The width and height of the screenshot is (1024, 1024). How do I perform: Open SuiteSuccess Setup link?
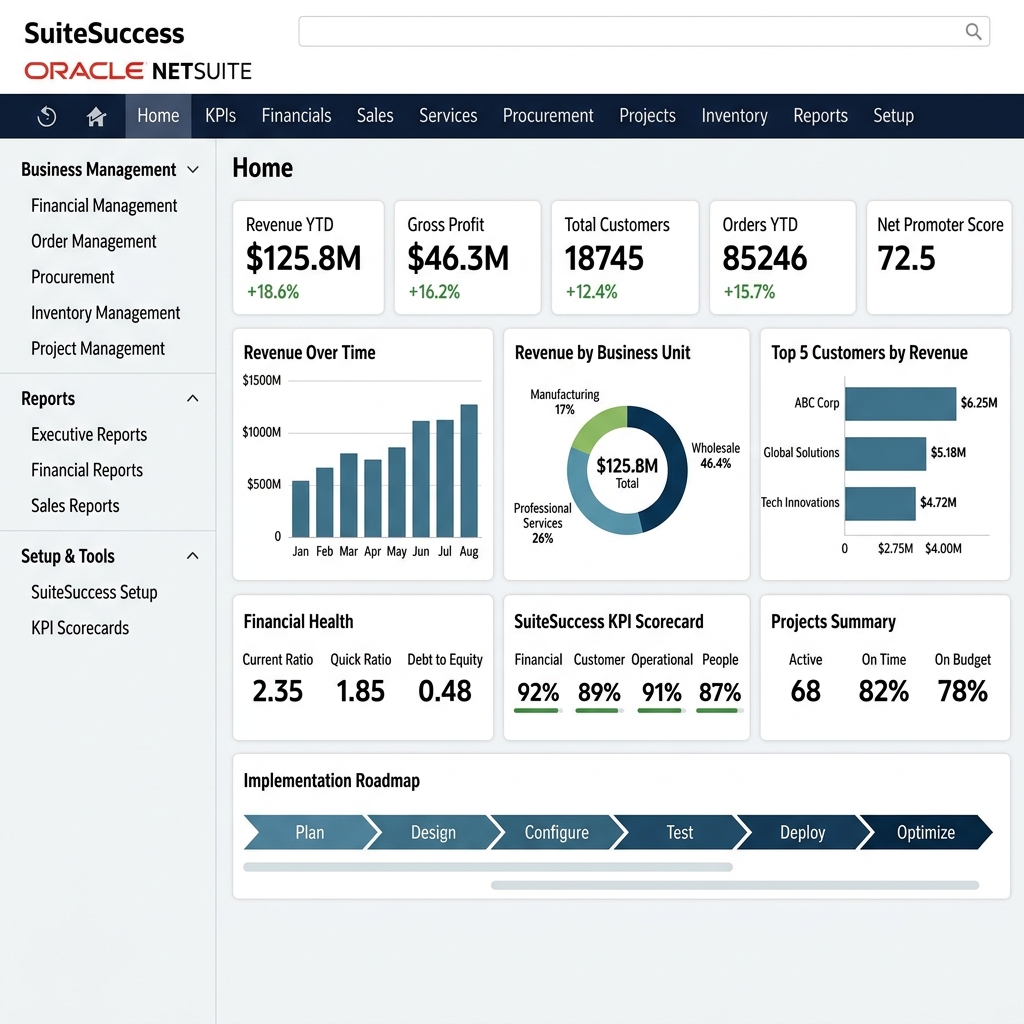(x=94, y=592)
